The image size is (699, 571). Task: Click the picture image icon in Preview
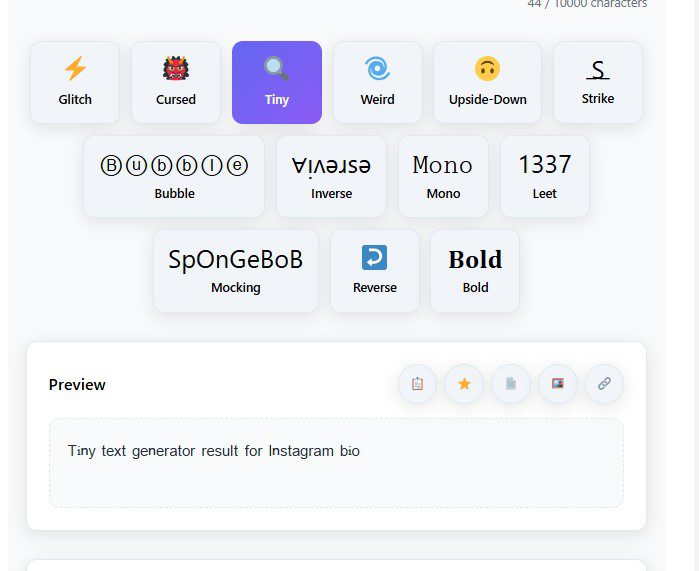[x=558, y=384]
